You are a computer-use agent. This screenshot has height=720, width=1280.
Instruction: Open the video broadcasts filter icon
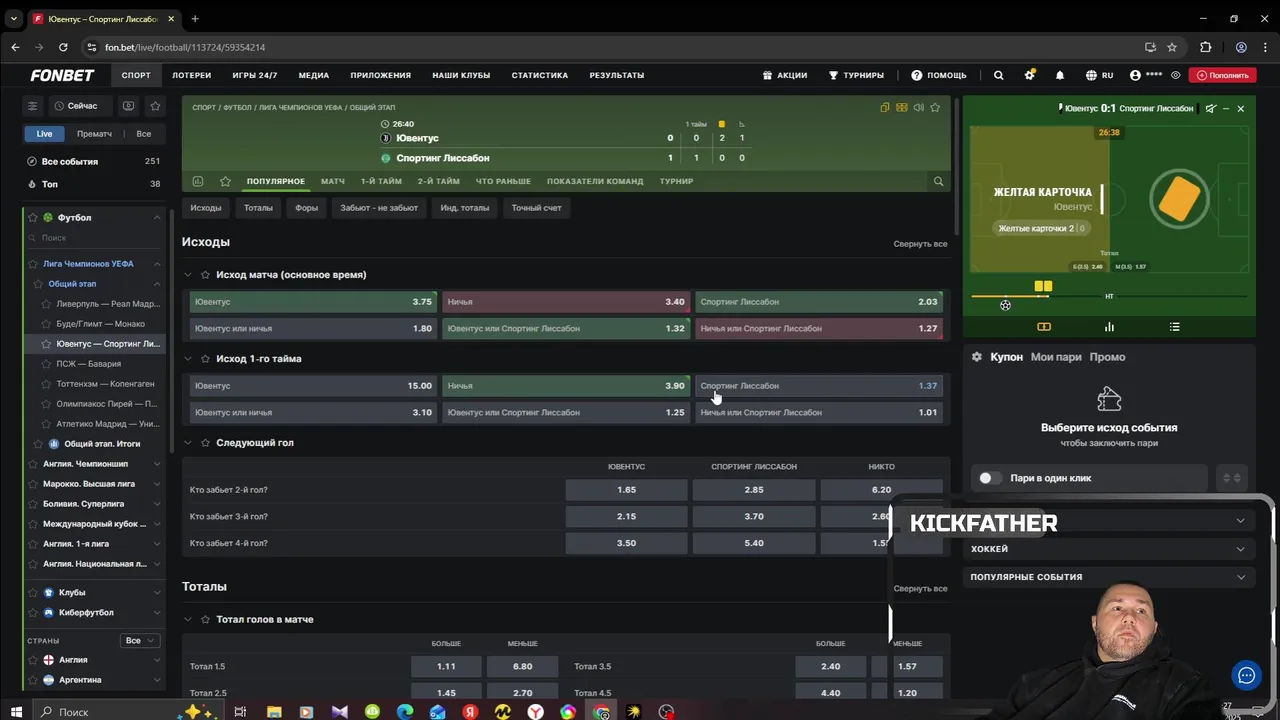click(x=128, y=106)
